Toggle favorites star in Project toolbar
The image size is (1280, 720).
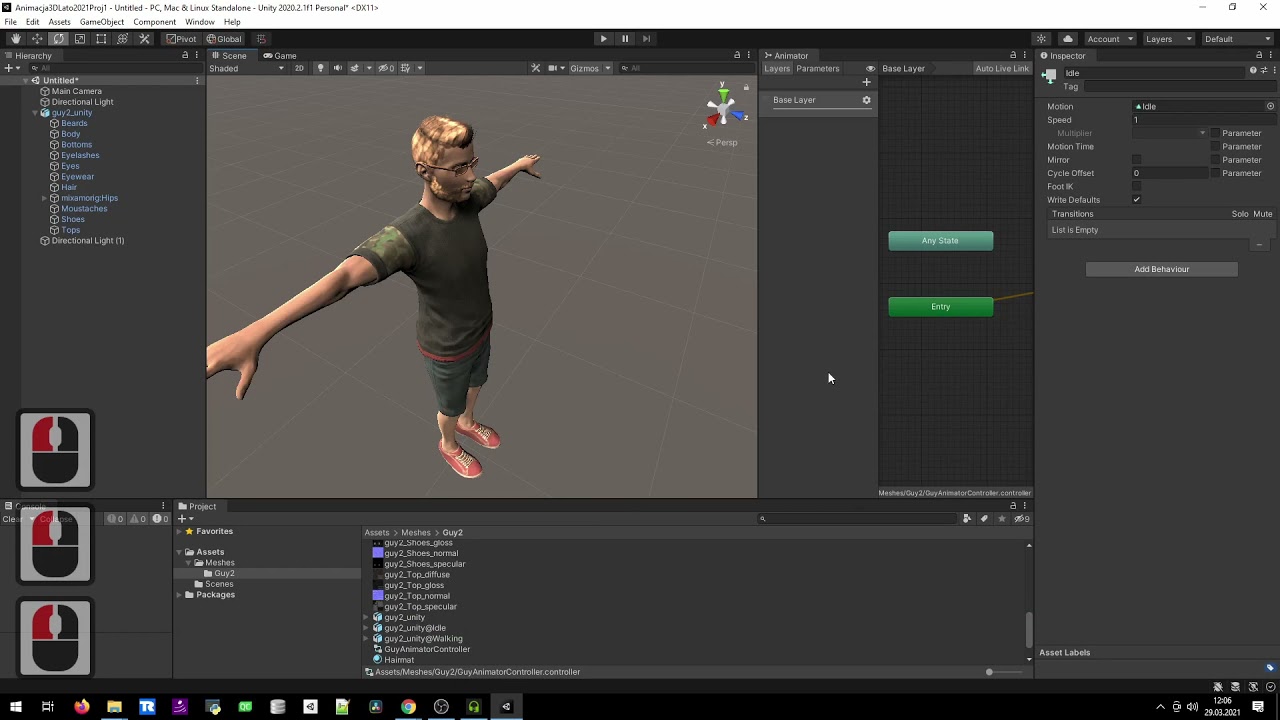coord(1001,518)
